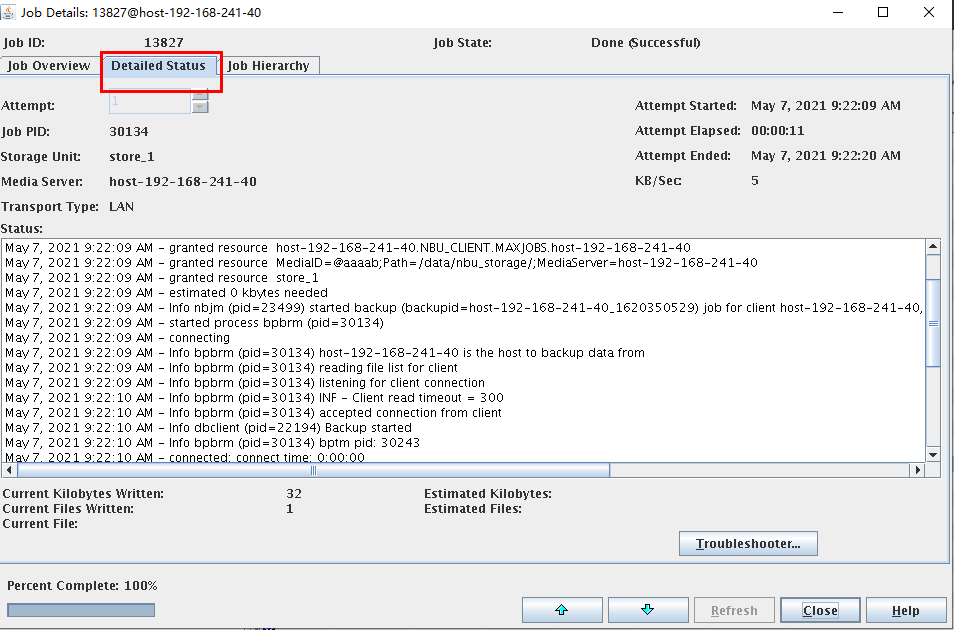Click the Percent Complete: 100% text
954x630 pixels.
click(82, 586)
